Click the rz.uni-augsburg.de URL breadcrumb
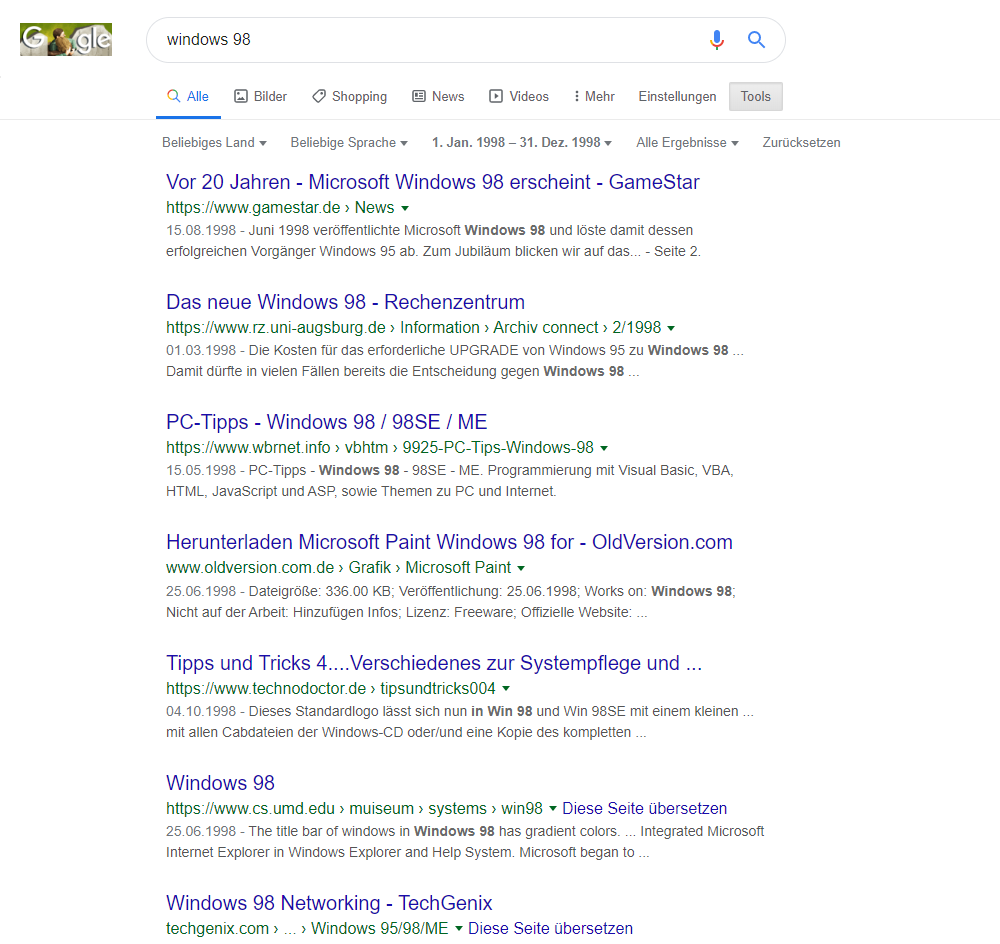 (413, 327)
